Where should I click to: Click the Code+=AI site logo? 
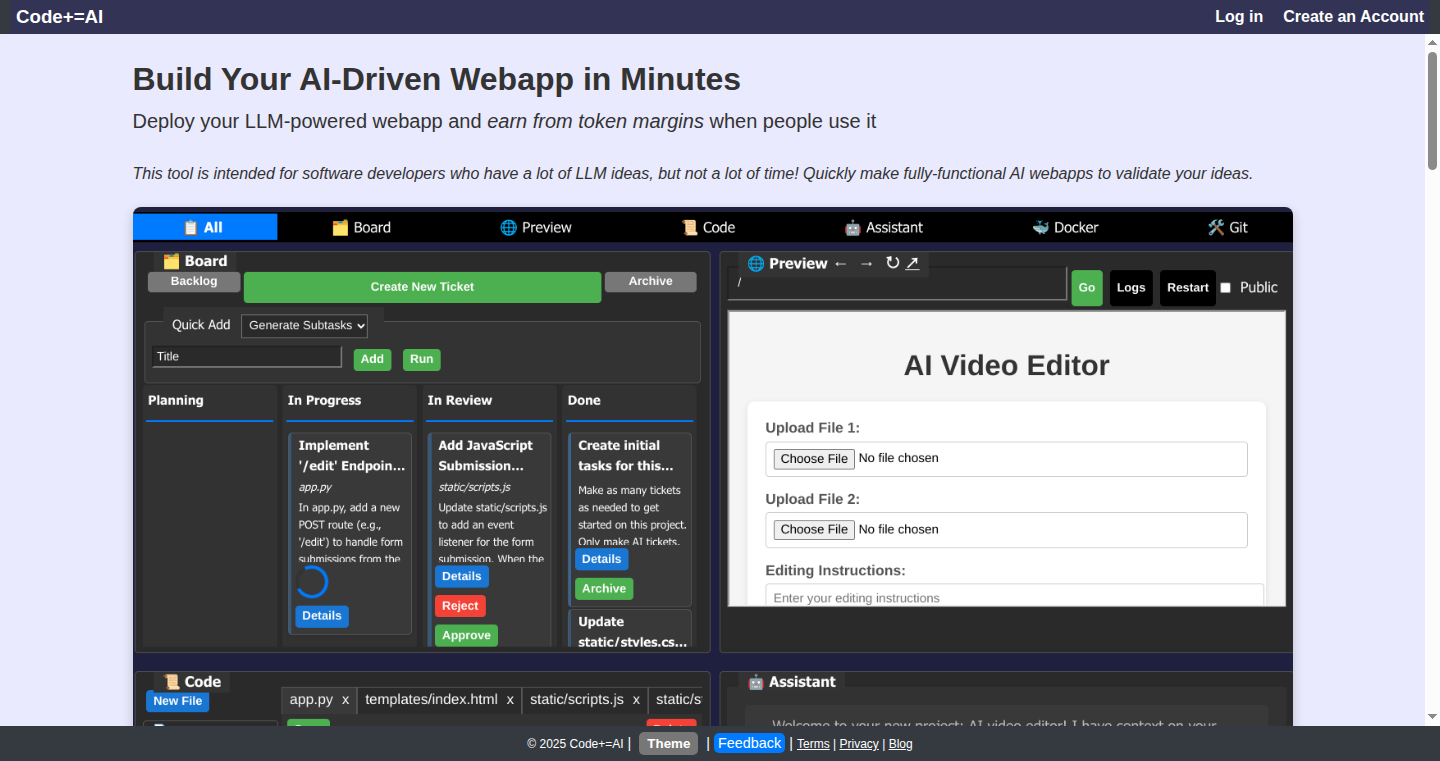[x=60, y=17]
